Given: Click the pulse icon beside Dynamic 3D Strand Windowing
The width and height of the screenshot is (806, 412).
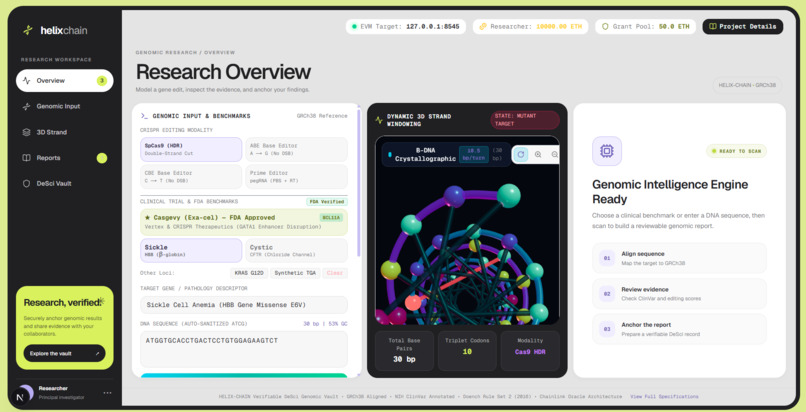Looking at the screenshot, I should 379,120.
